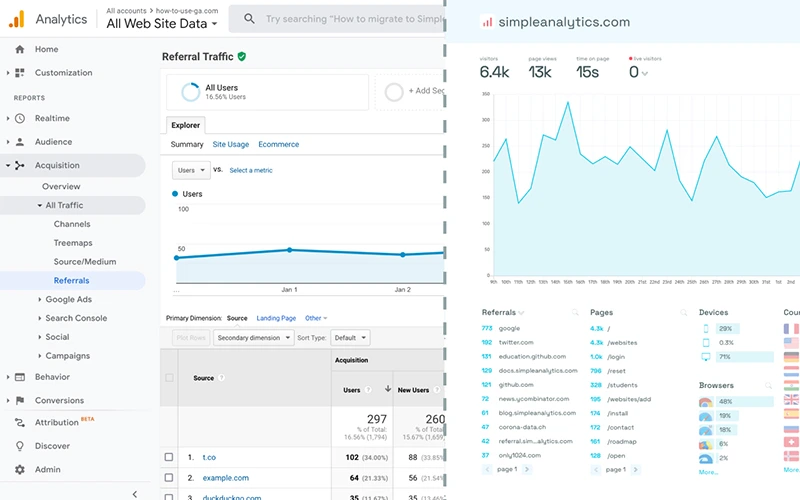
Task: Click the Realtime clock icon
Action: (x=19, y=118)
